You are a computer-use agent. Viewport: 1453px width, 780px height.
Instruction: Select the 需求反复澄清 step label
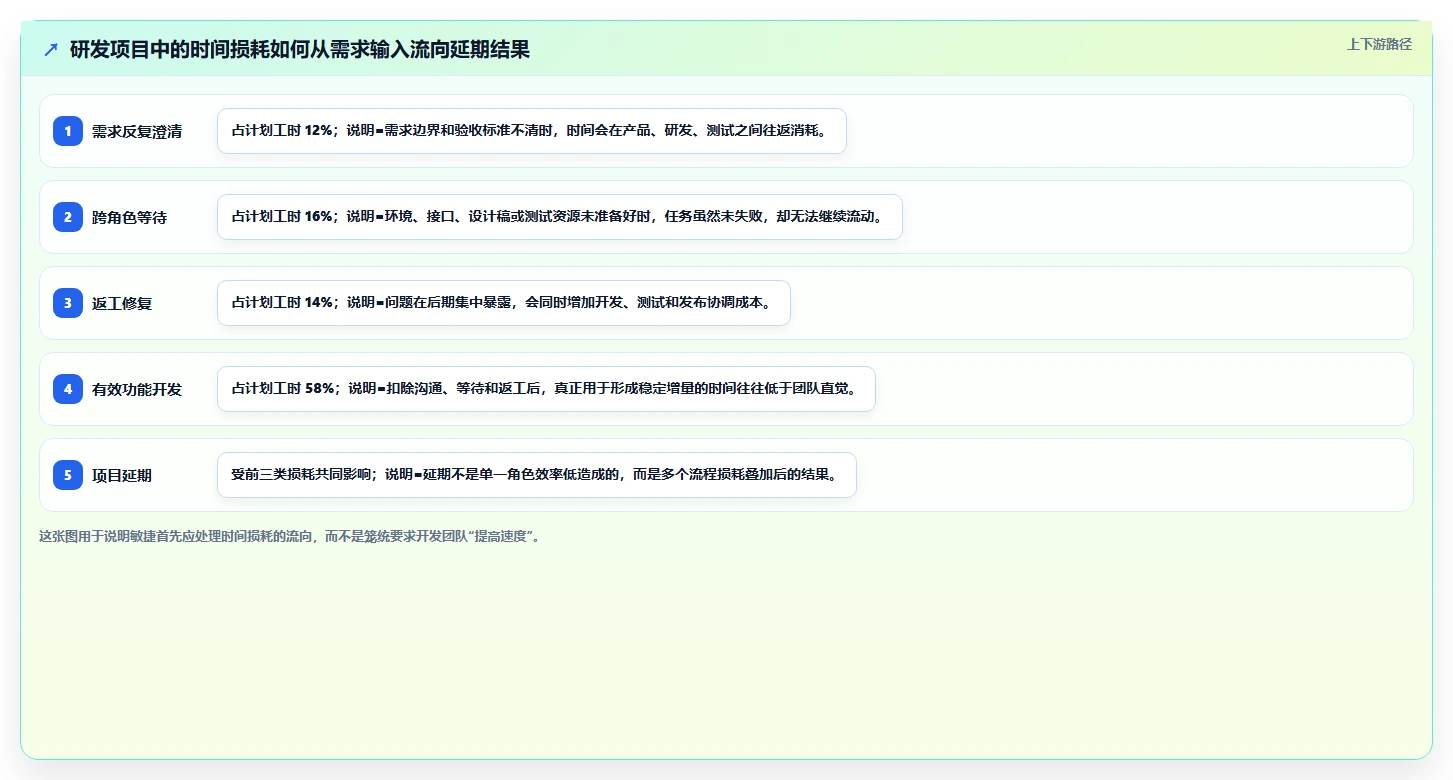(x=137, y=131)
